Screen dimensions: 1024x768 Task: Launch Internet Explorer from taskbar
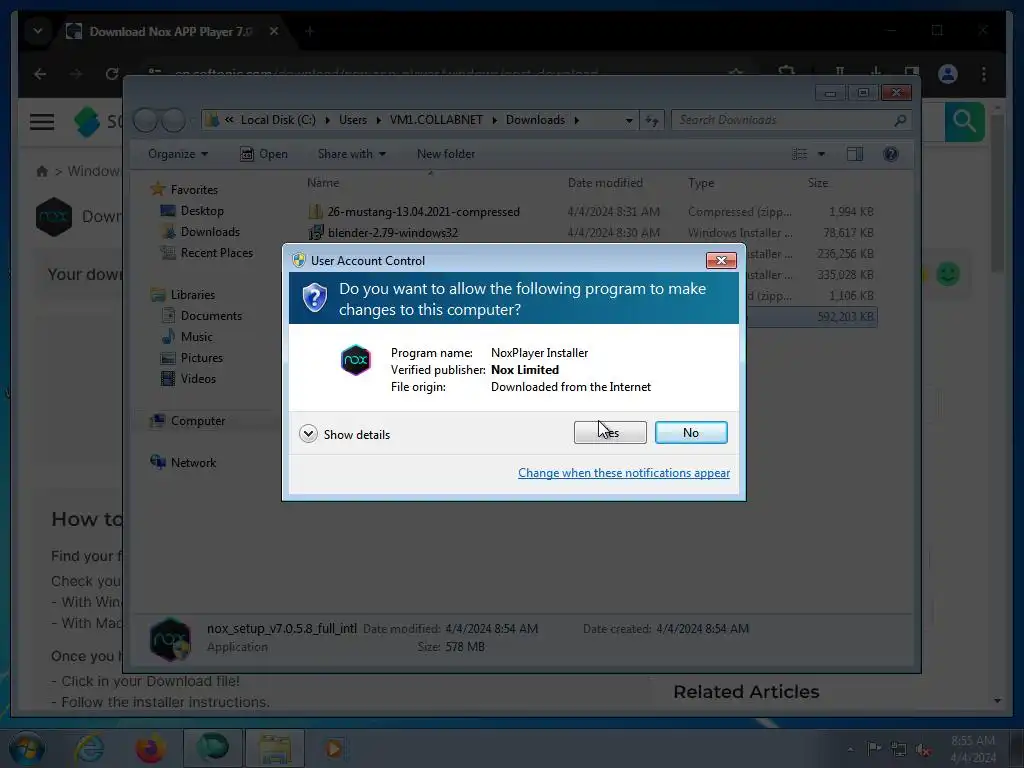pyautogui.click(x=89, y=748)
